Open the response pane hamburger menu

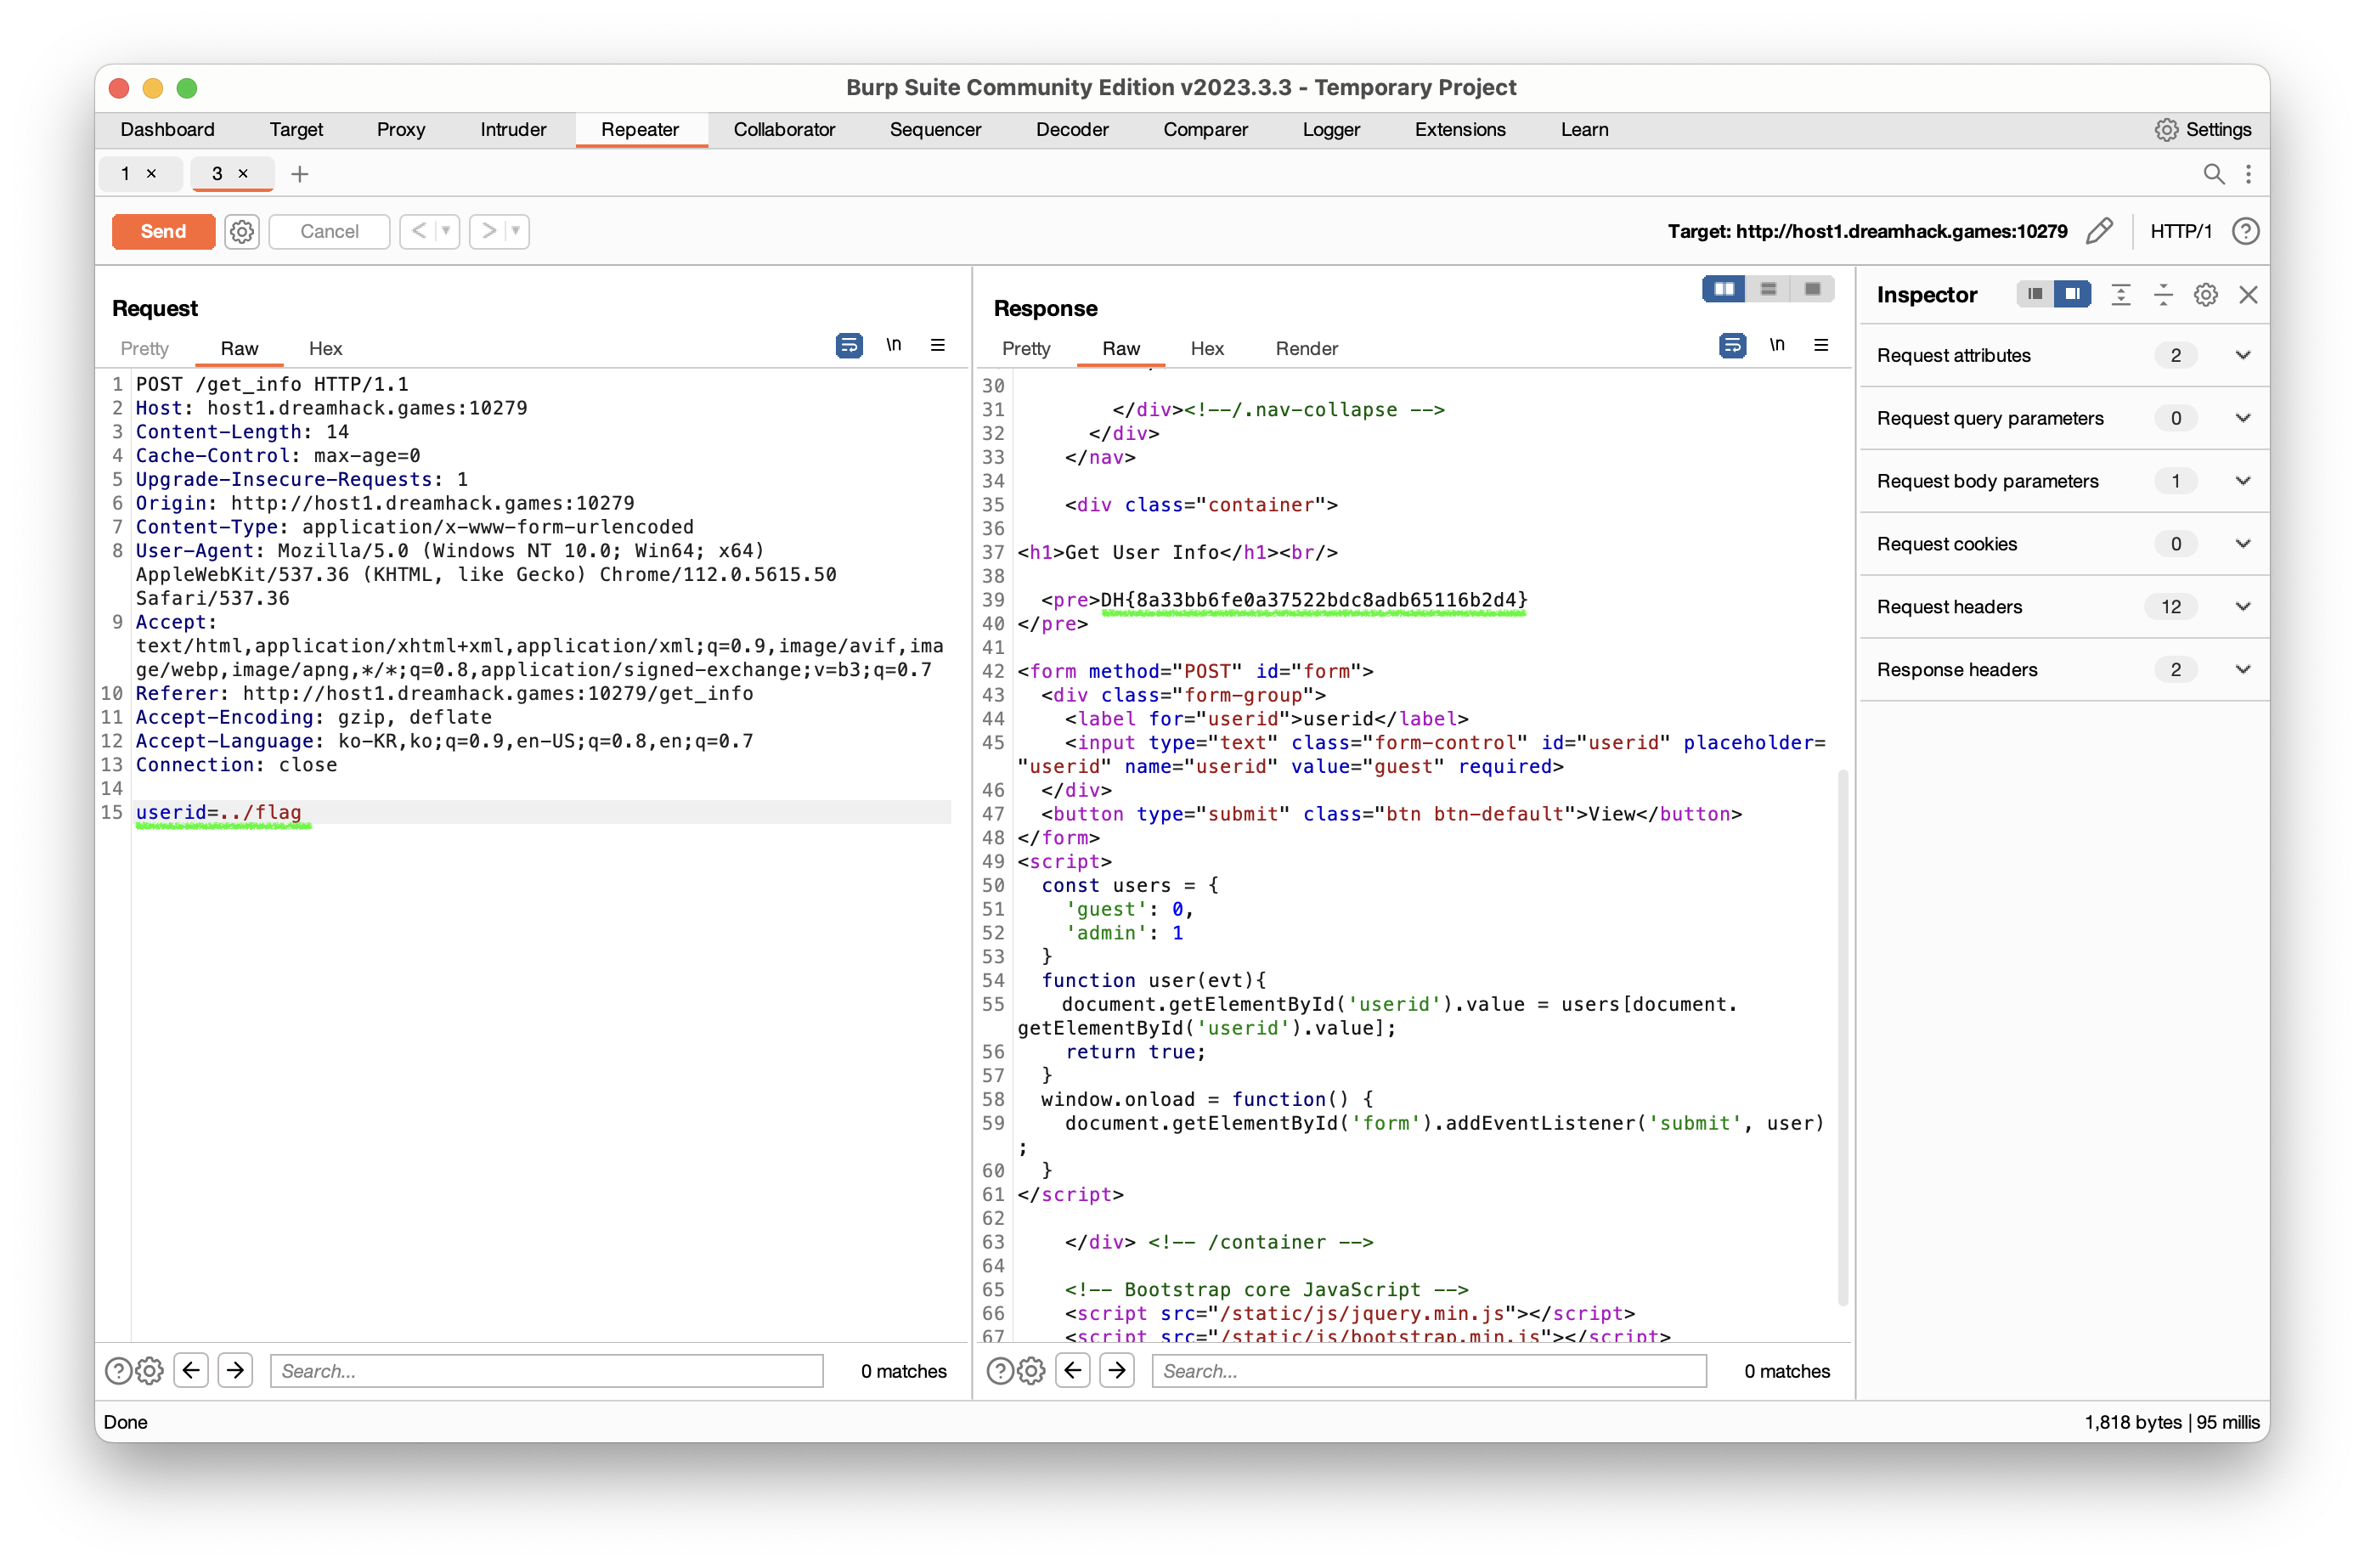1821,345
